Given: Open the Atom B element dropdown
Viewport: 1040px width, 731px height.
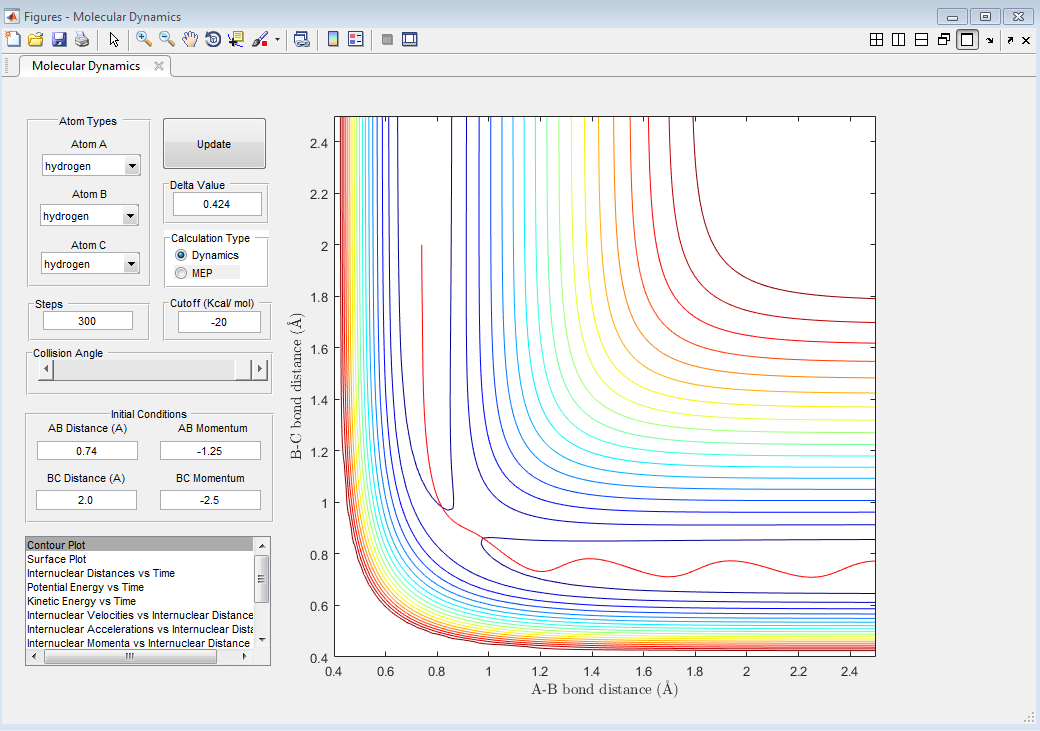Looking at the screenshot, I should tap(129, 216).
